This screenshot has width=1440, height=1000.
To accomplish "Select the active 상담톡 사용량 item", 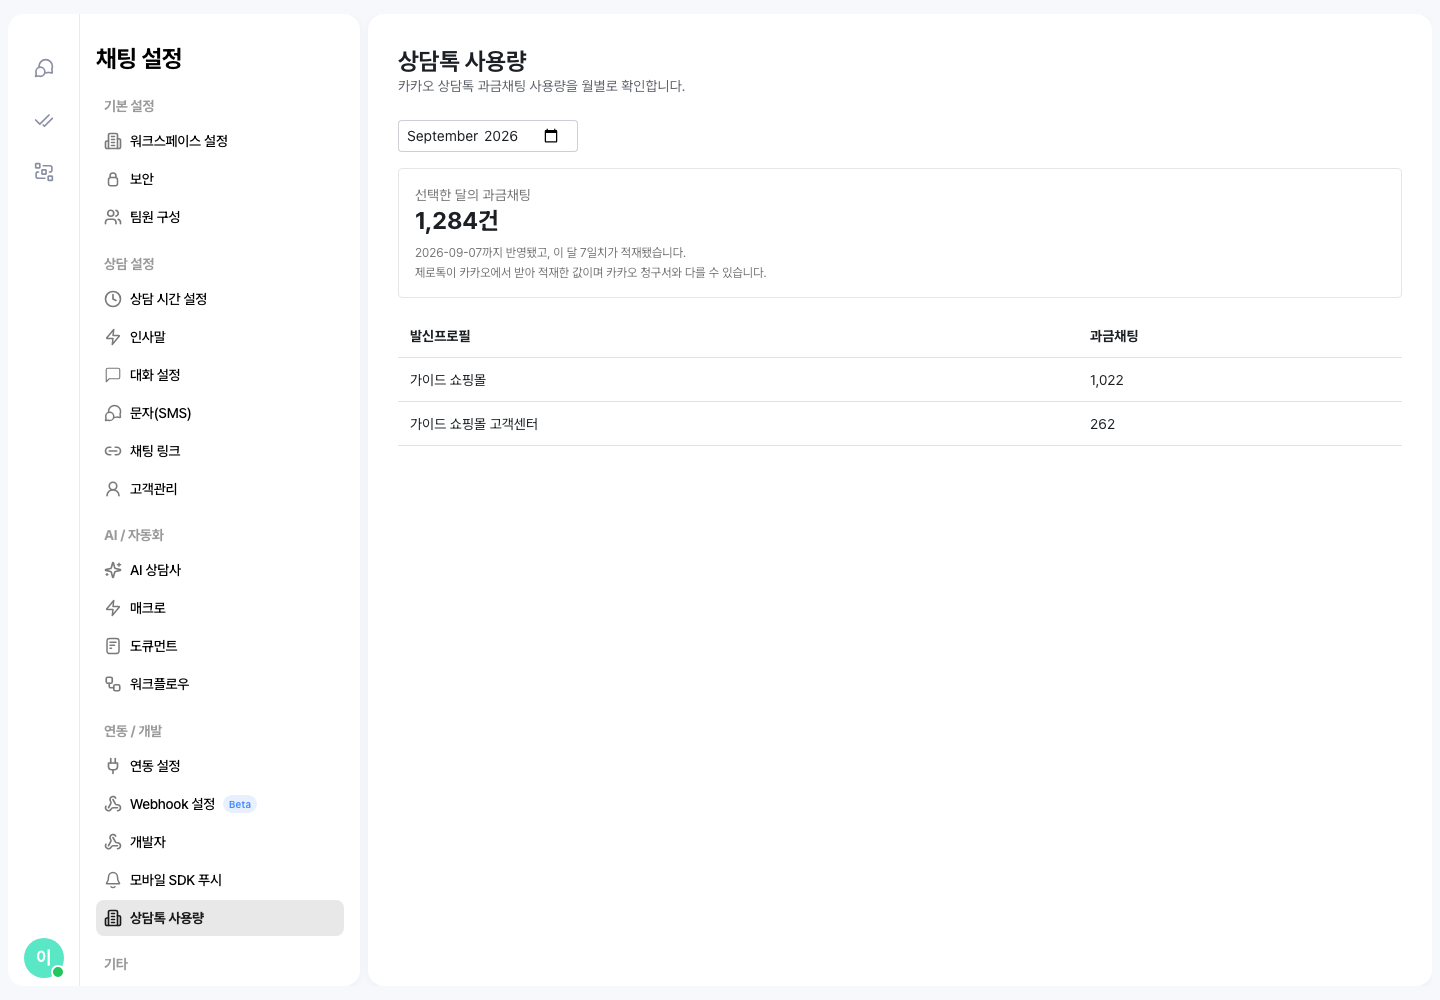I will tap(220, 918).
